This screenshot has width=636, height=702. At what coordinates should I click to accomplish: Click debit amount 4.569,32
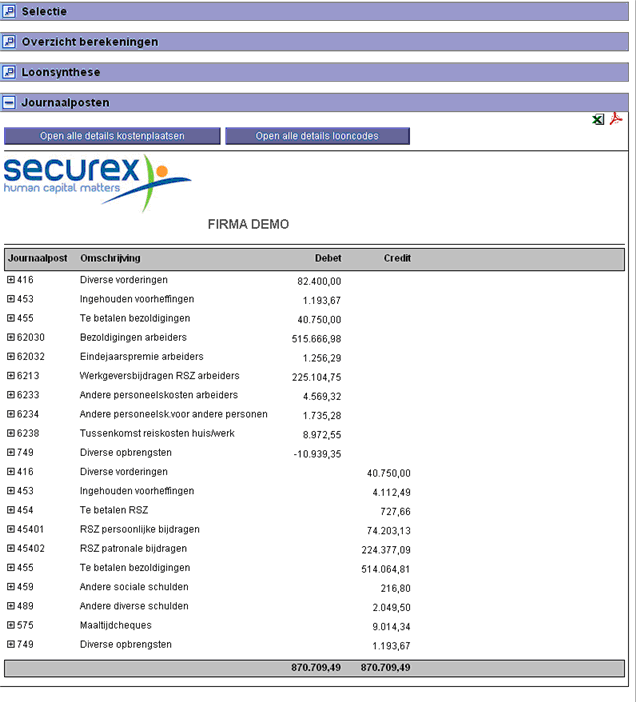click(x=322, y=397)
